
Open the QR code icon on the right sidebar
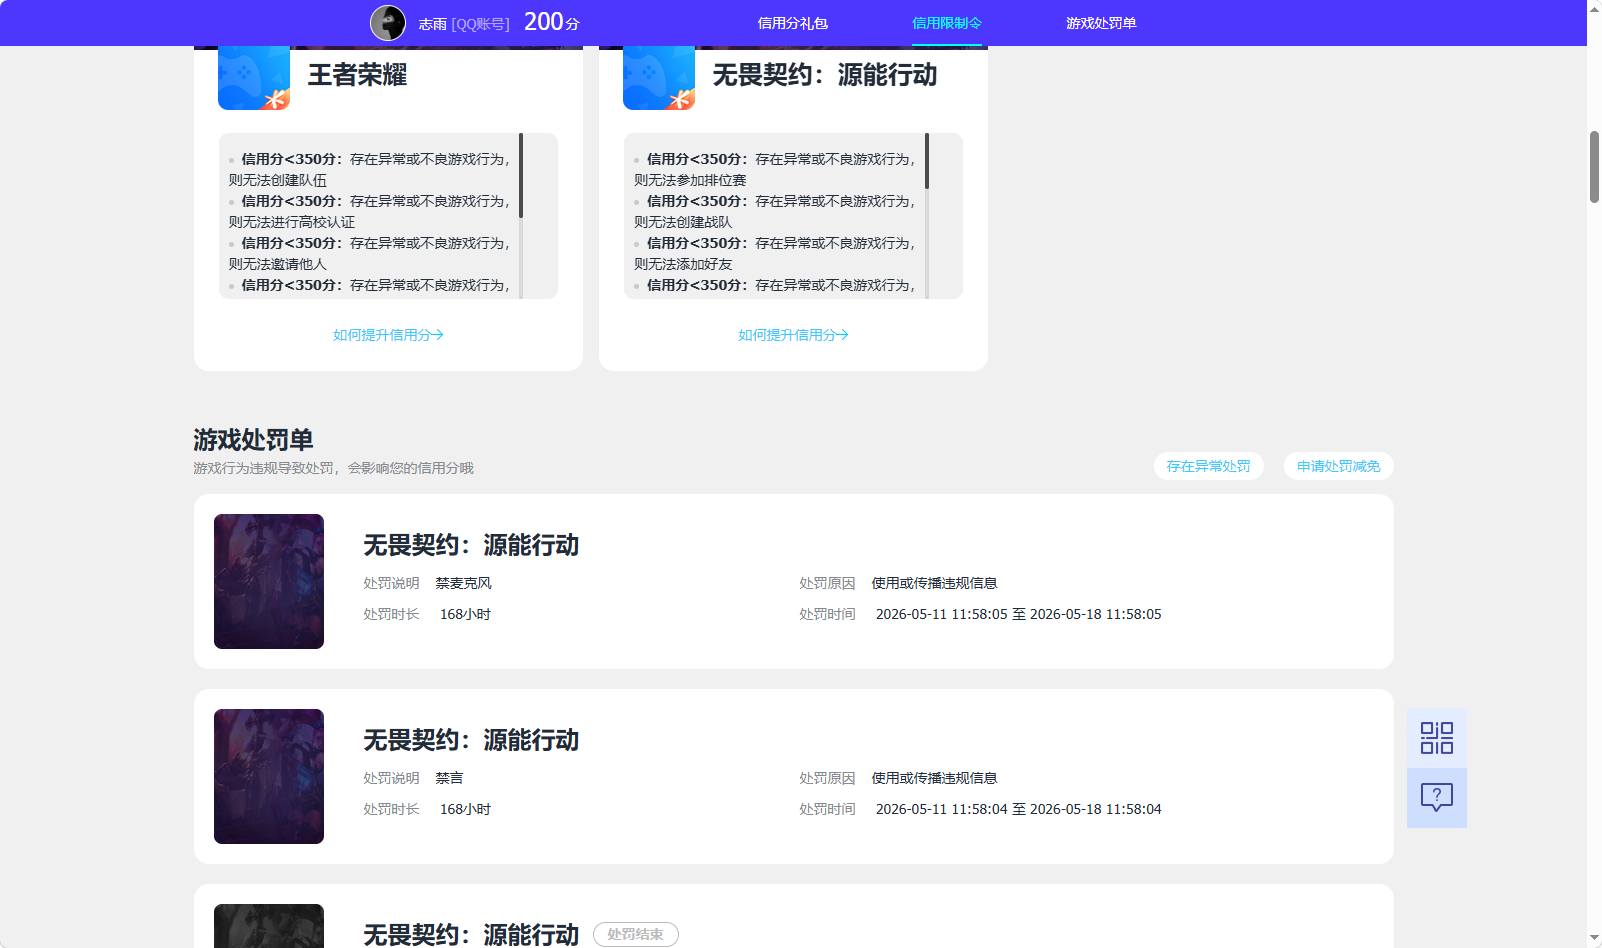coord(1437,738)
